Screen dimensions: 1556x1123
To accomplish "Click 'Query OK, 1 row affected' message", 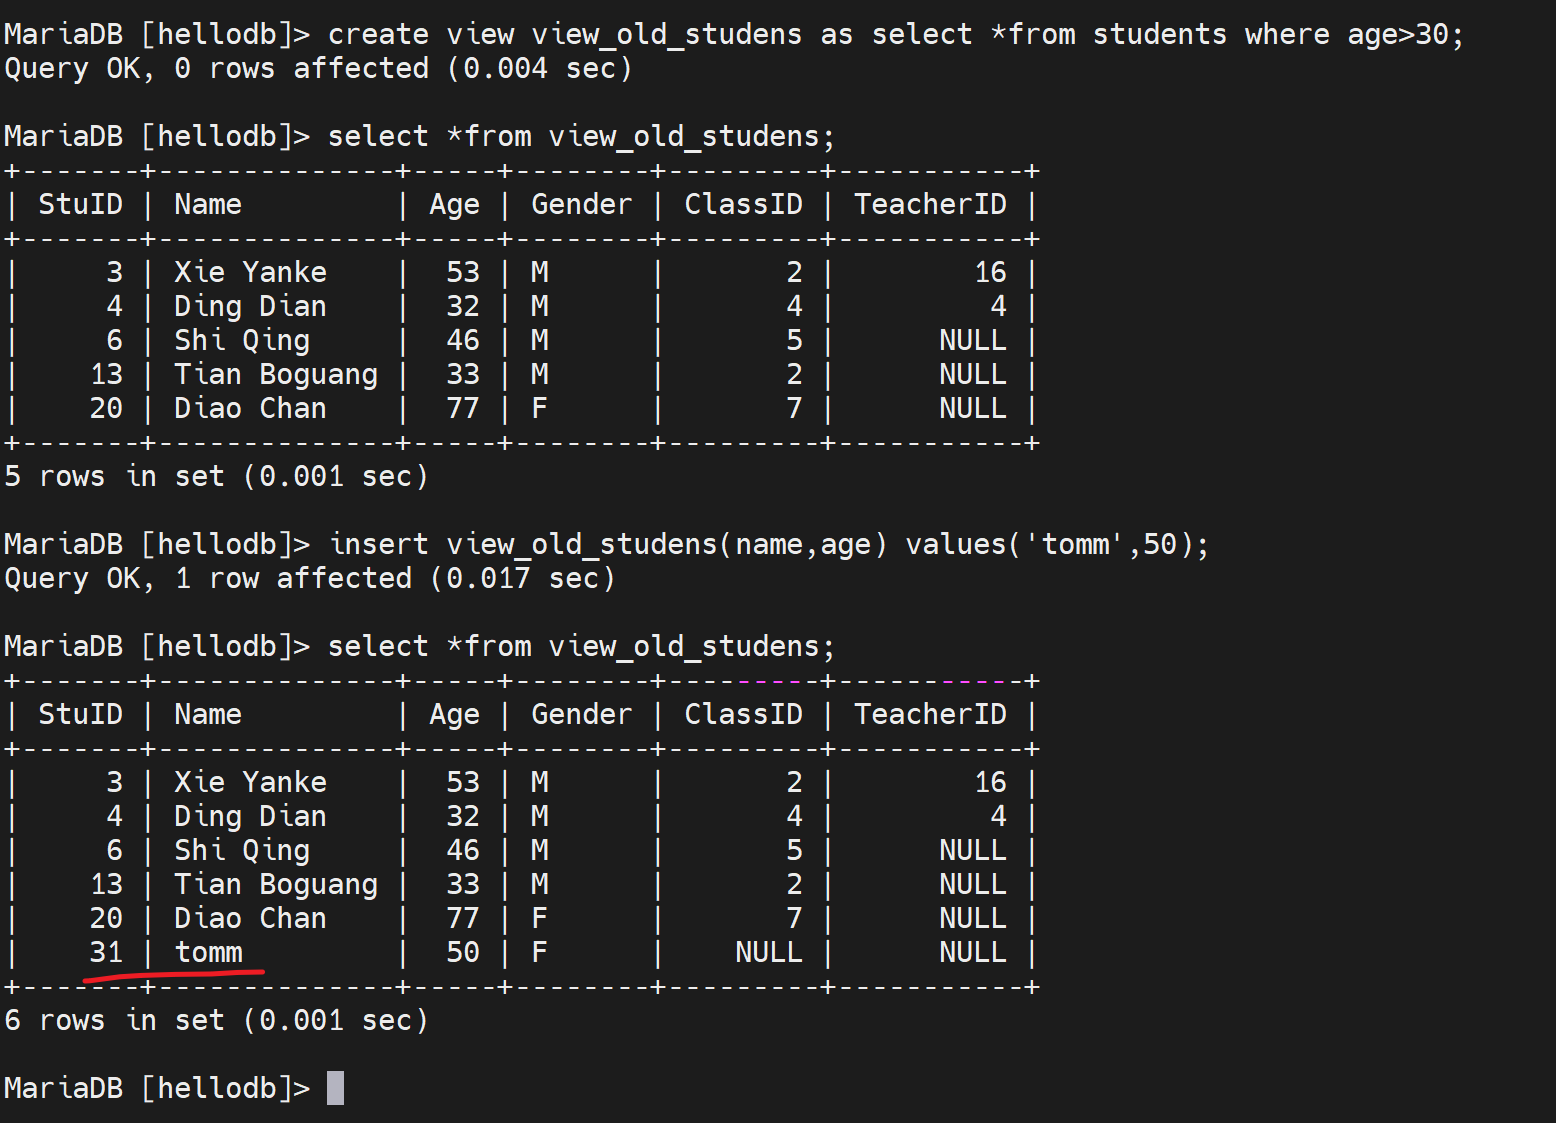I will point(310,578).
